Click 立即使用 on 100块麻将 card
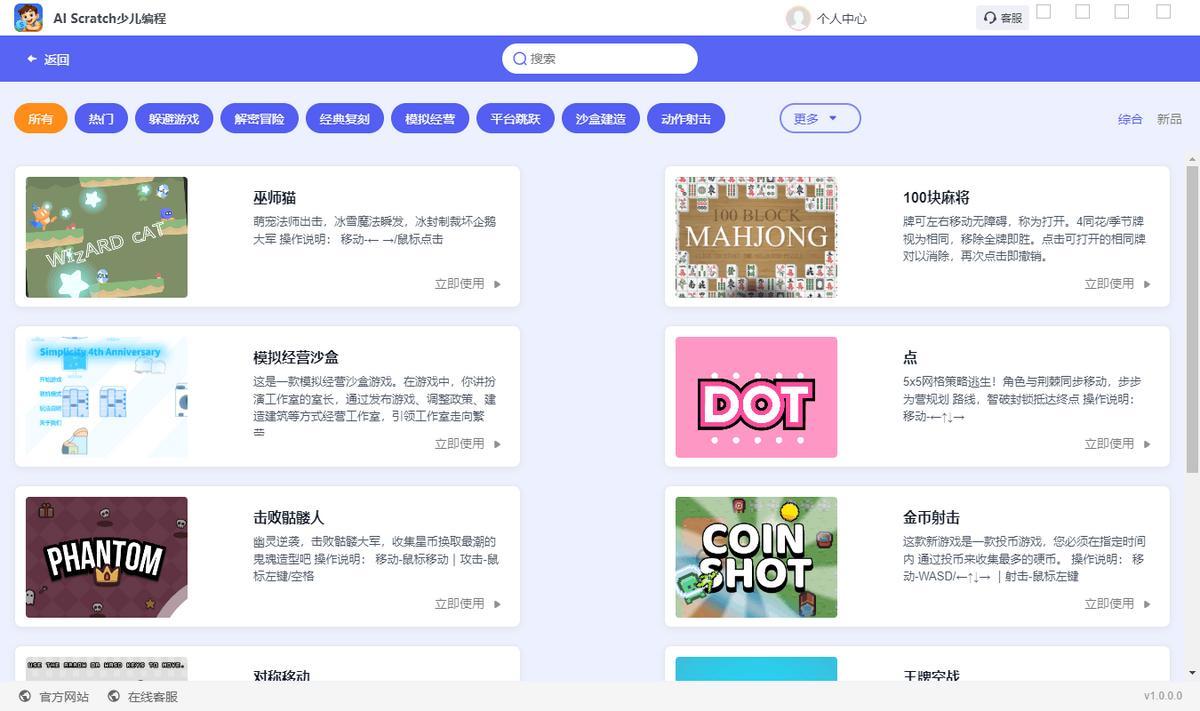Screen dimensions: 1200x711 1116,284
